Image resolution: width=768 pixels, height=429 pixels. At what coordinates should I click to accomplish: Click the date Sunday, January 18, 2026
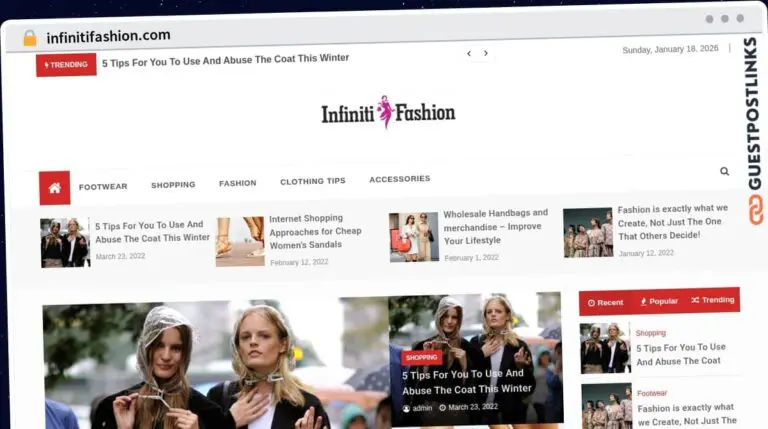(x=670, y=49)
